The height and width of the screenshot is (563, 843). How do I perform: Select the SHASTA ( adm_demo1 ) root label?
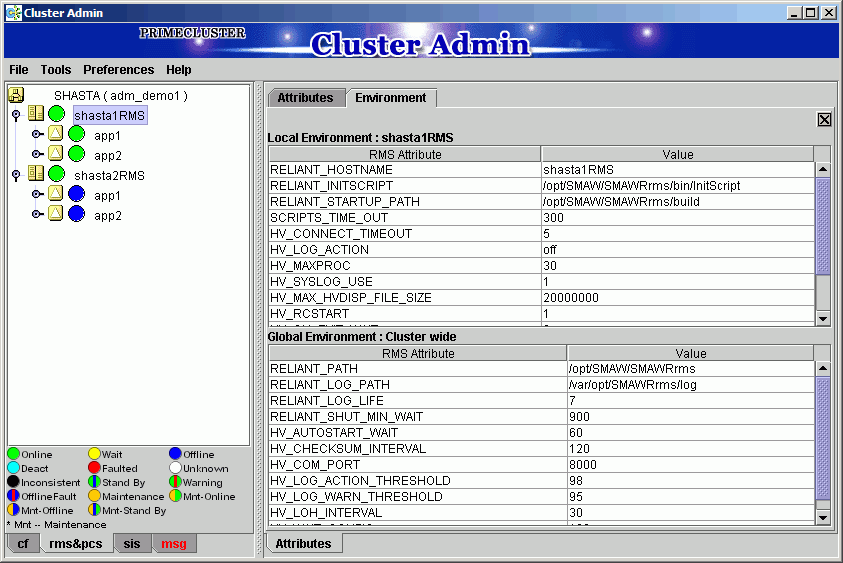[121, 96]
